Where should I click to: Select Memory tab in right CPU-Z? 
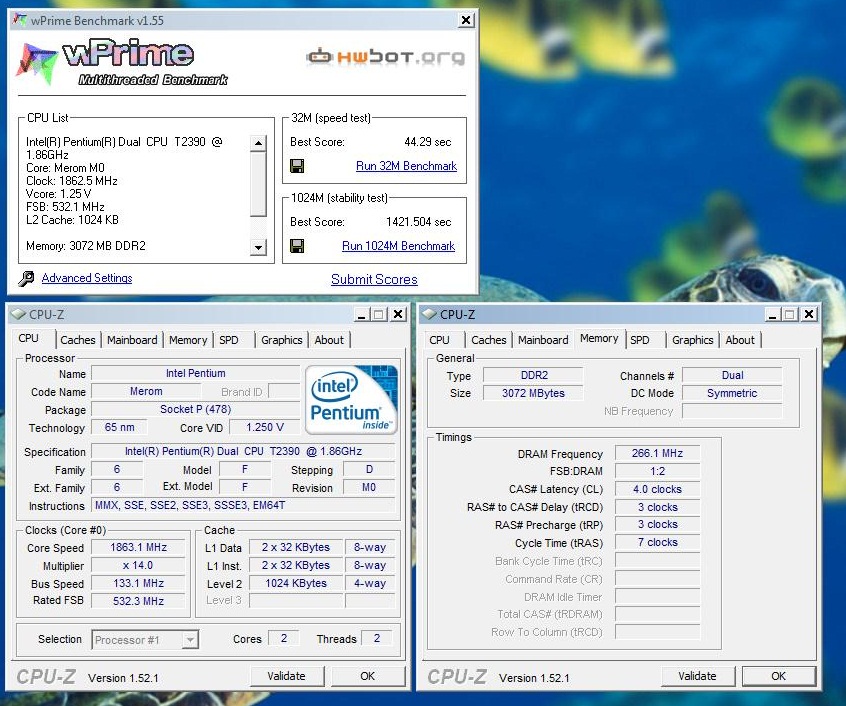point(599,339)
